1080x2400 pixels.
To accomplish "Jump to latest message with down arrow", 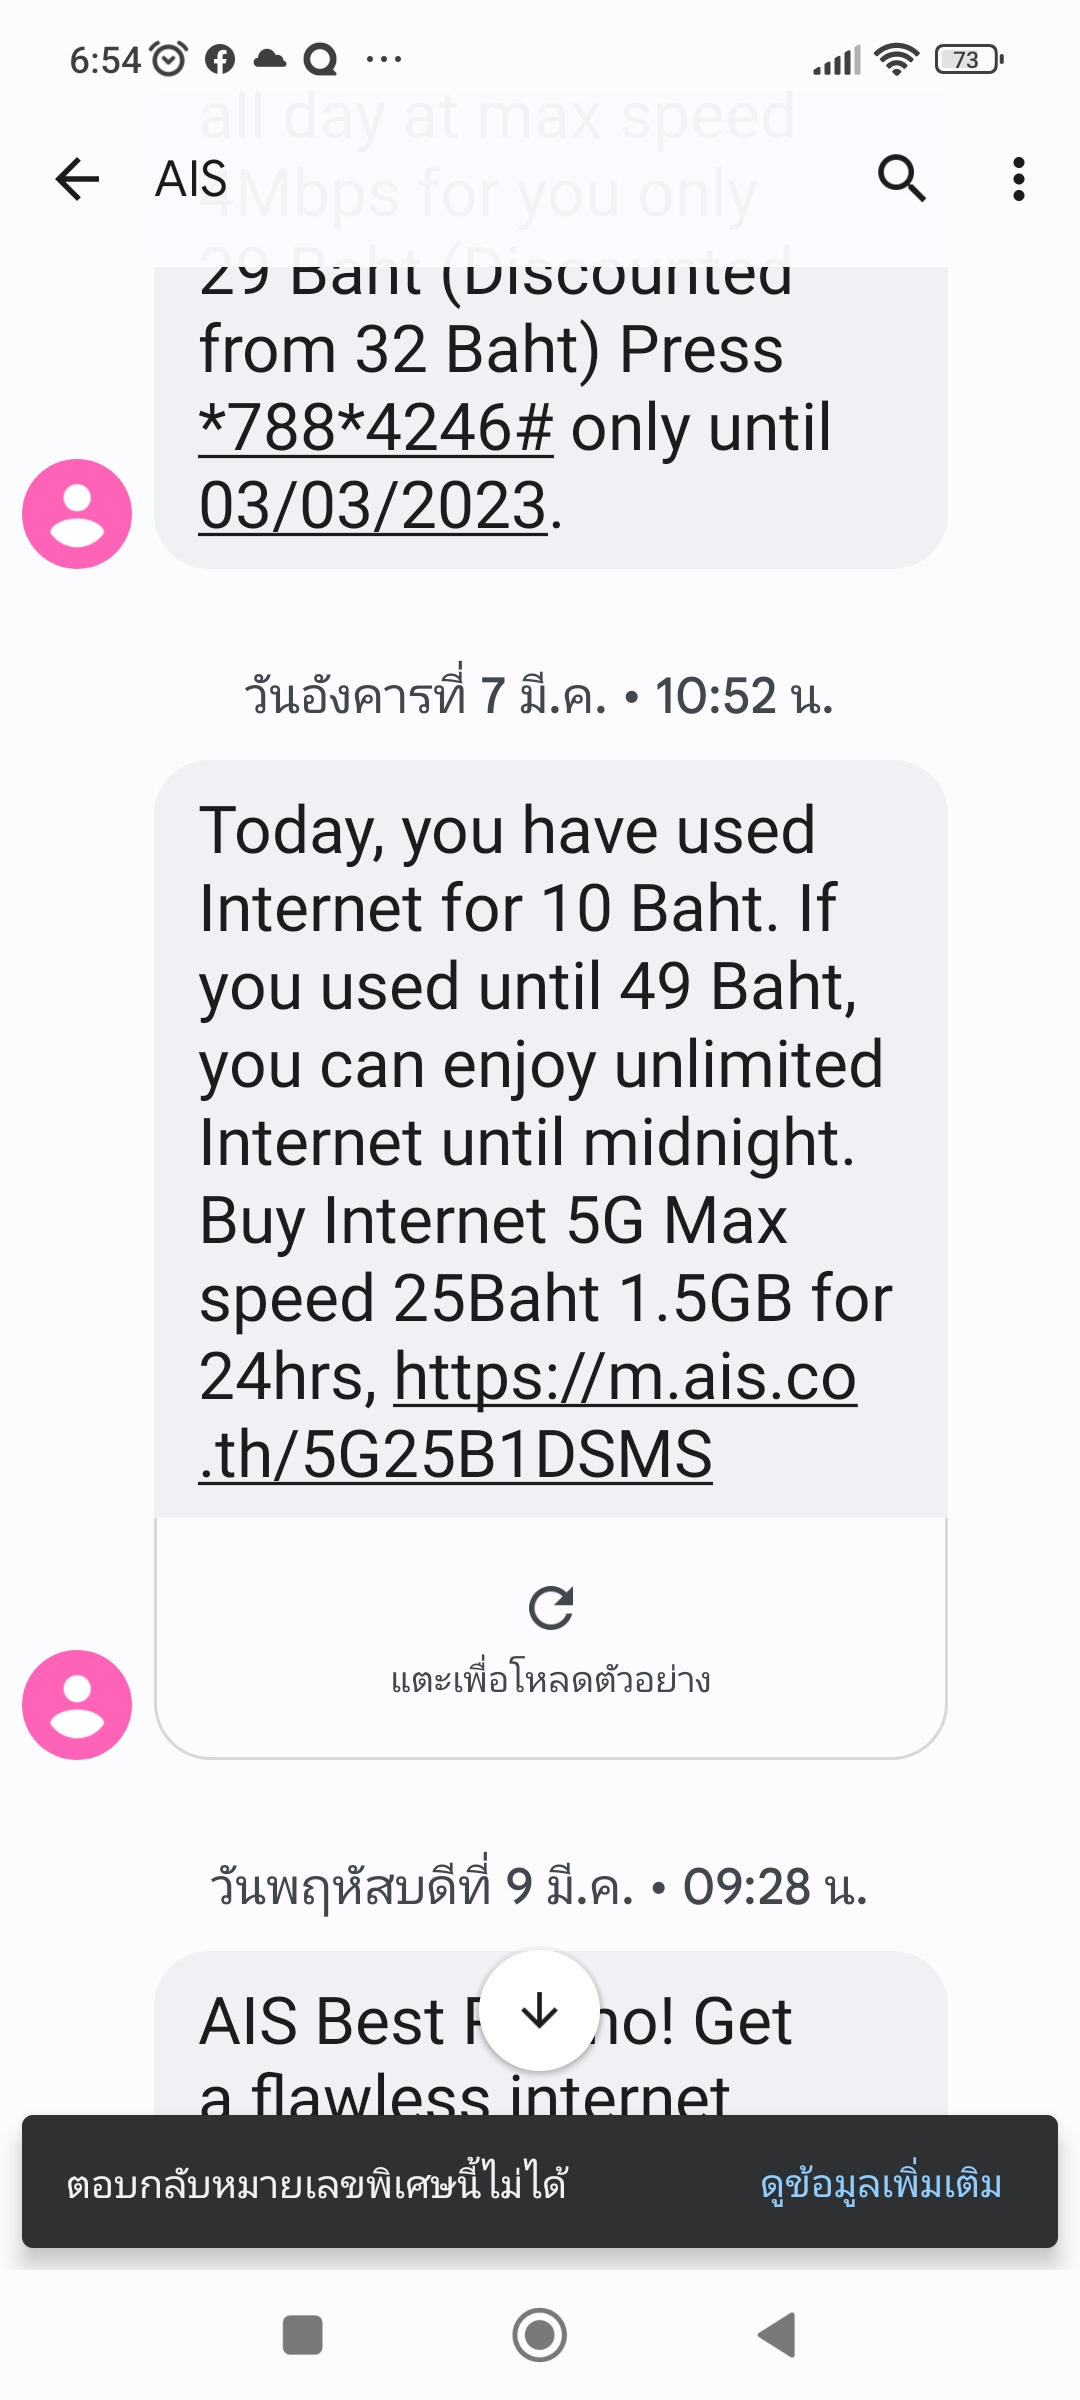I will click(x=540, y=2010).
